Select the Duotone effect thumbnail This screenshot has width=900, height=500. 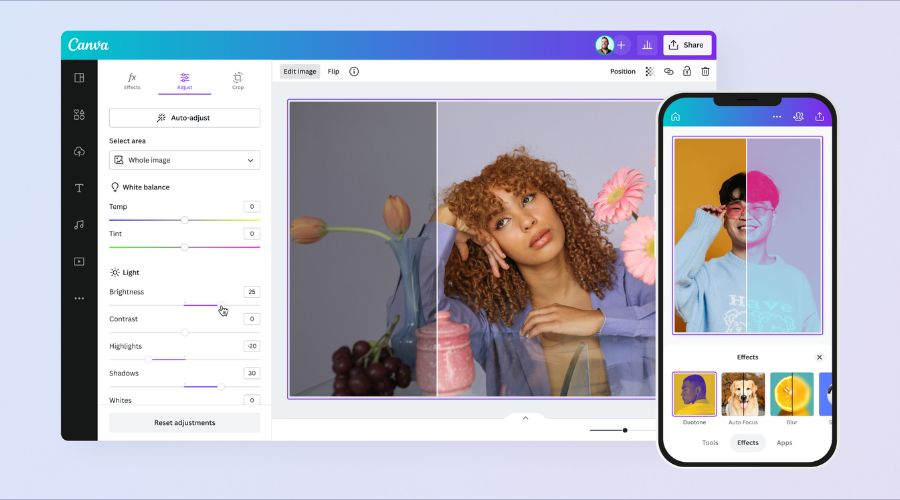tap(695, 394)
